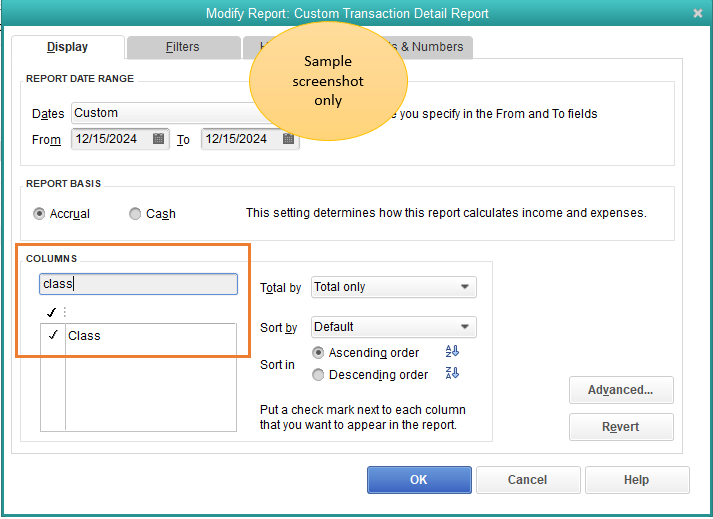This screenshot has height=519, width=713.
Task: Click the Advanced button
Action: 621,390
